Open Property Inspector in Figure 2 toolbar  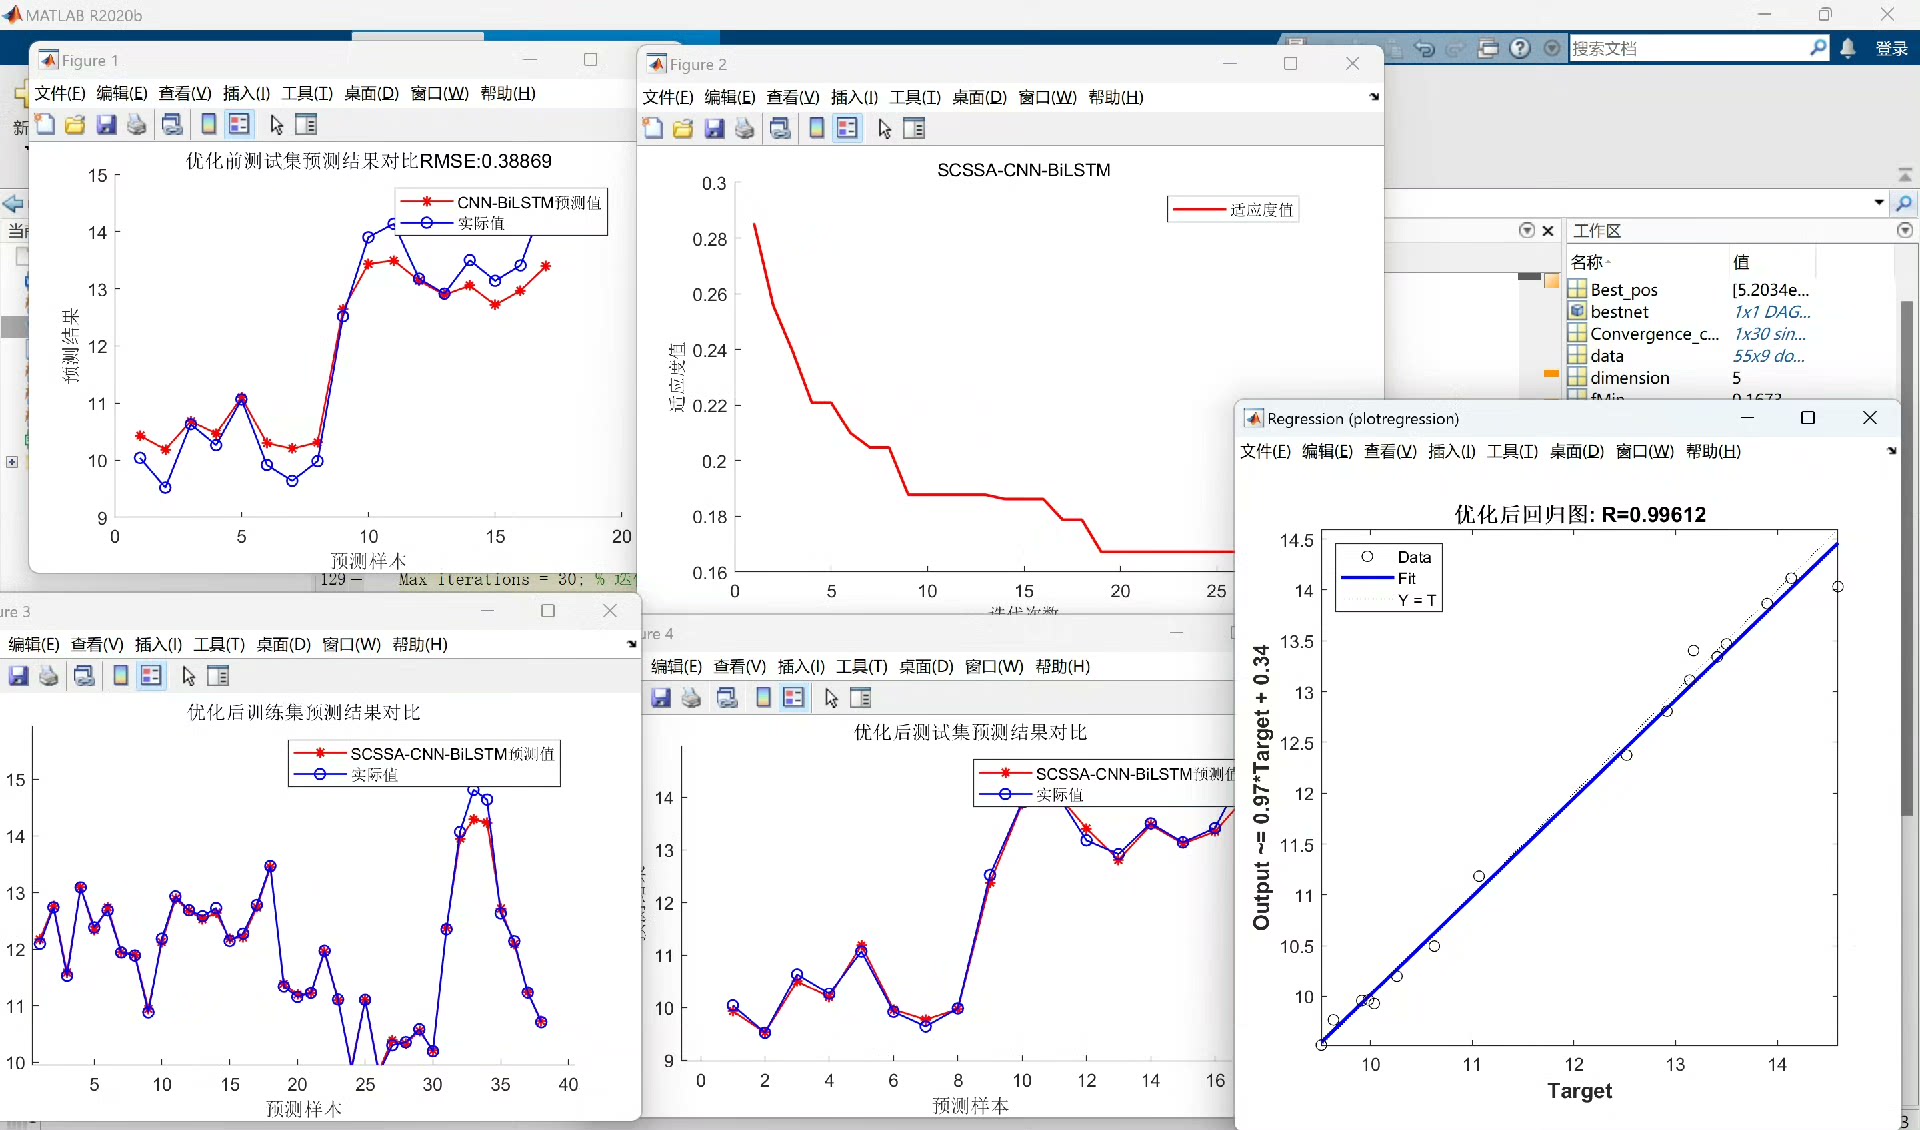[x=914, y=128]
